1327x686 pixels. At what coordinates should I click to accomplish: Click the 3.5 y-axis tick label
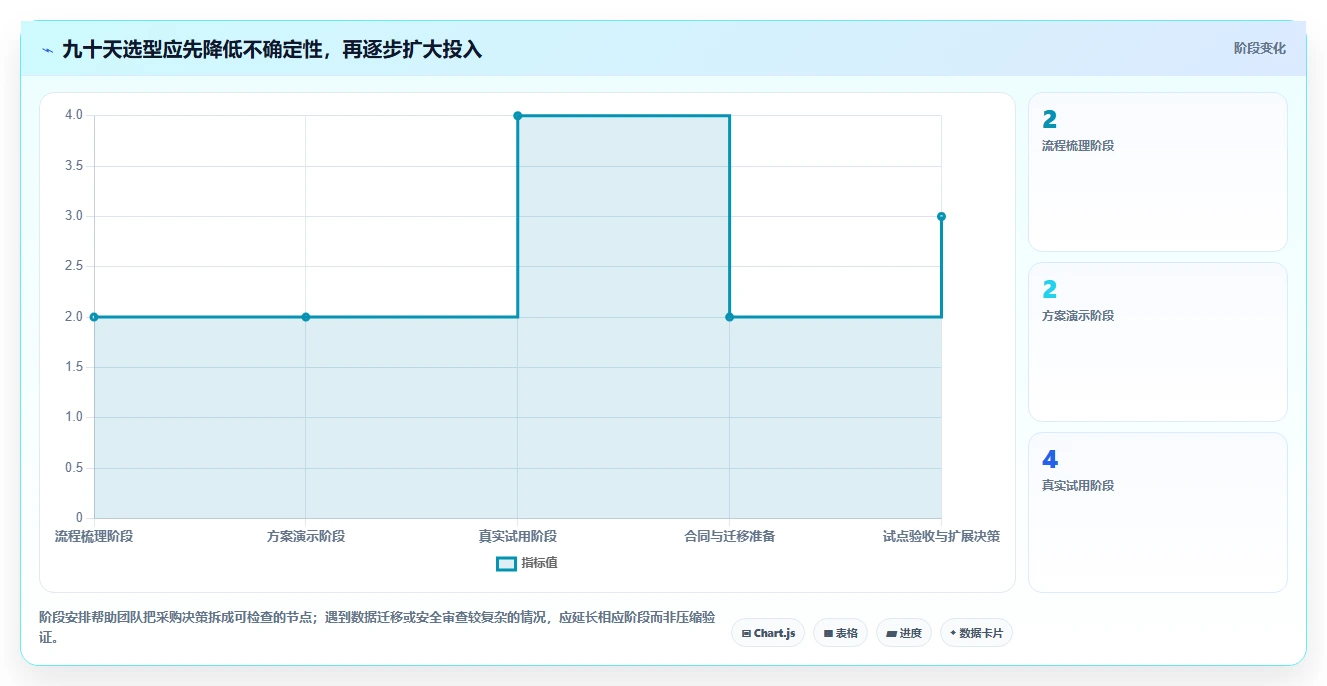74,166
